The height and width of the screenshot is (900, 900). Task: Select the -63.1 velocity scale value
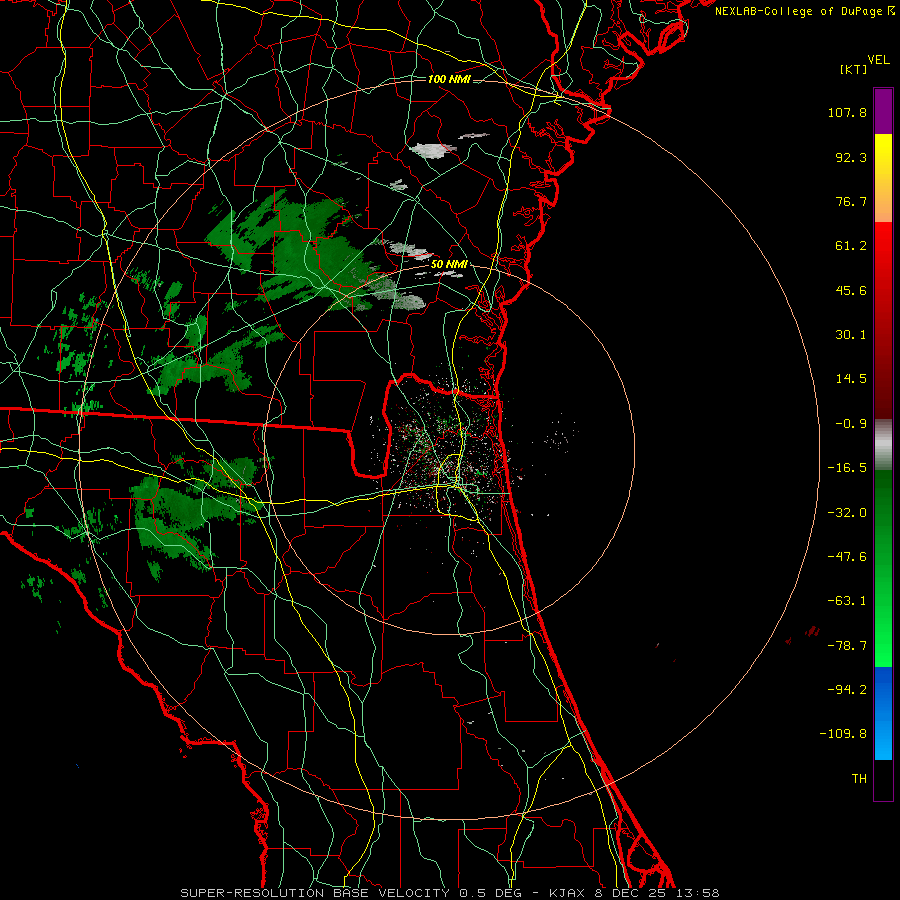tap(847, 601)
